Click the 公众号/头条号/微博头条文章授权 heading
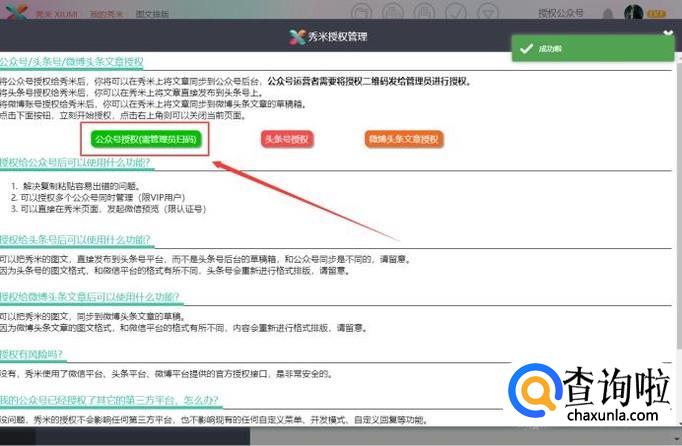Viewport: 682px width, 446px height. pos(72,62)
